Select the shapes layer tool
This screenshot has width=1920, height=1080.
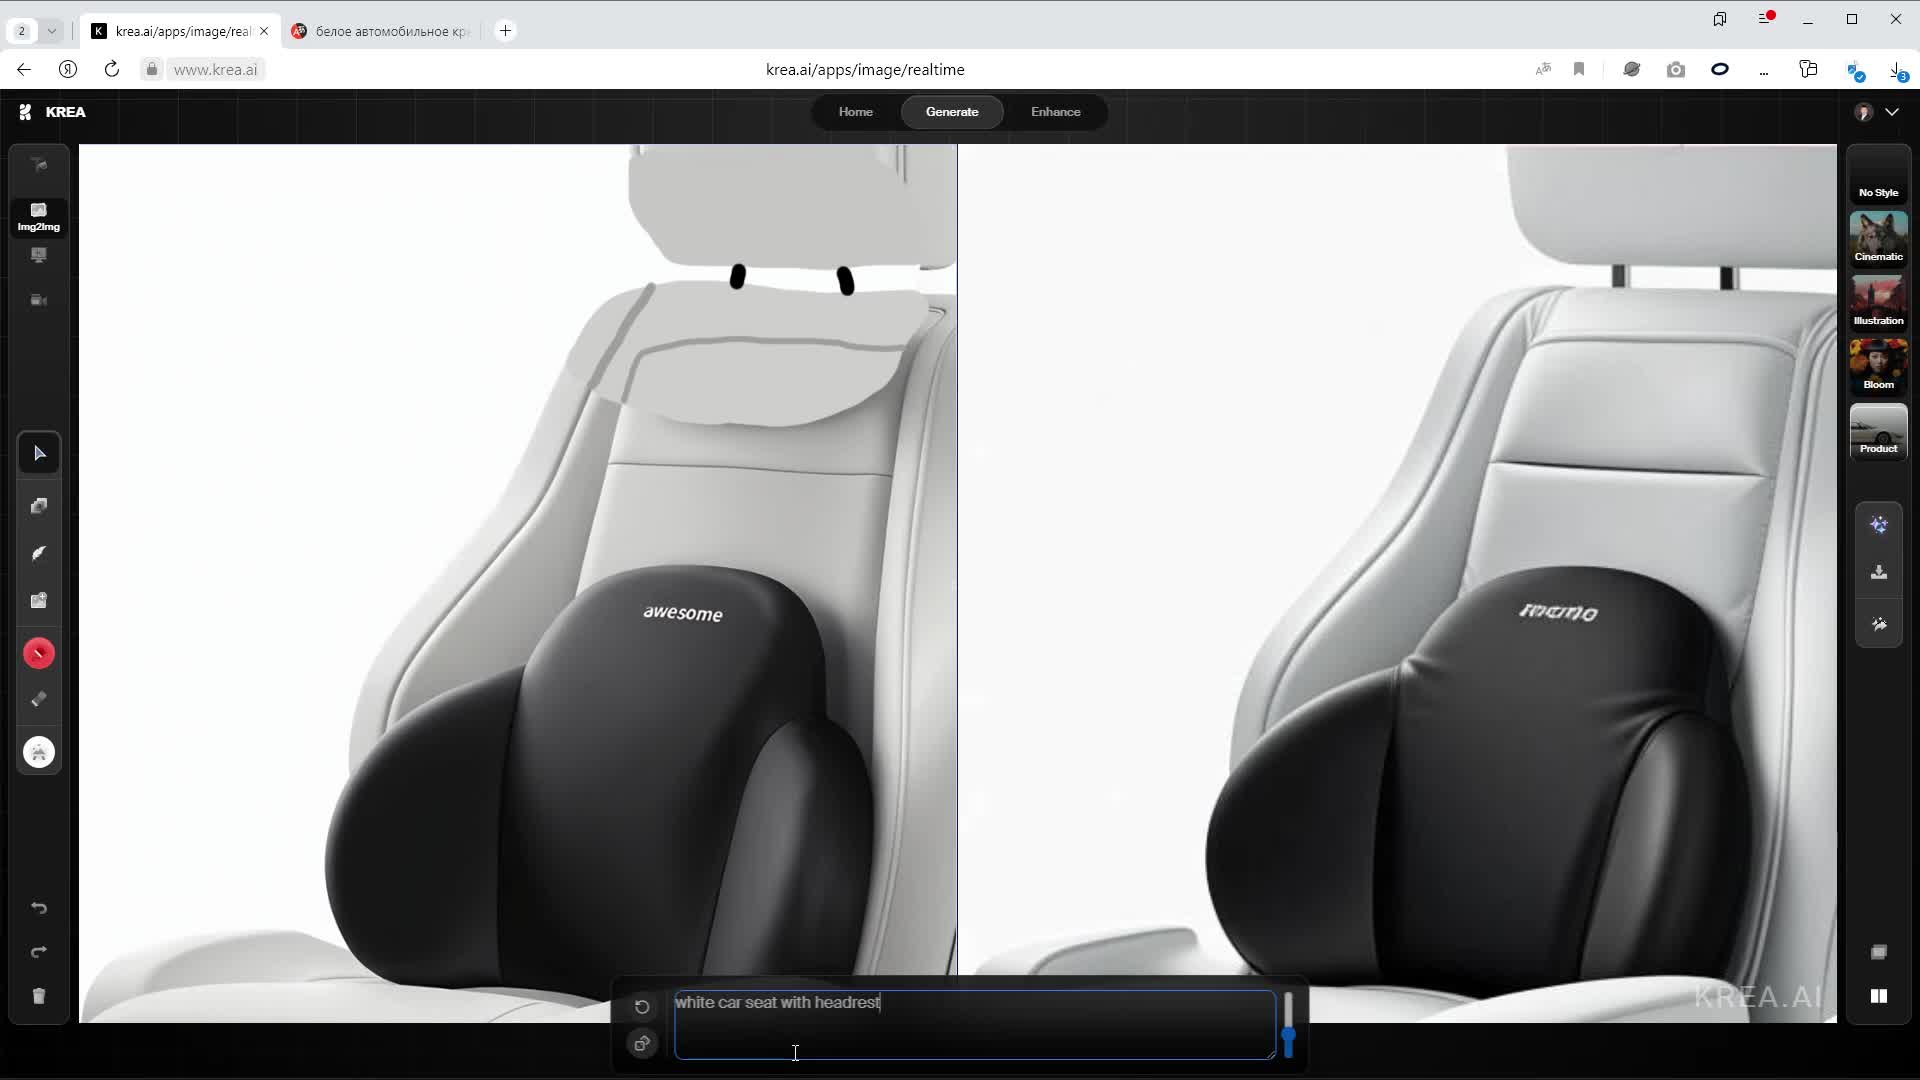click(x=39, y=506)
